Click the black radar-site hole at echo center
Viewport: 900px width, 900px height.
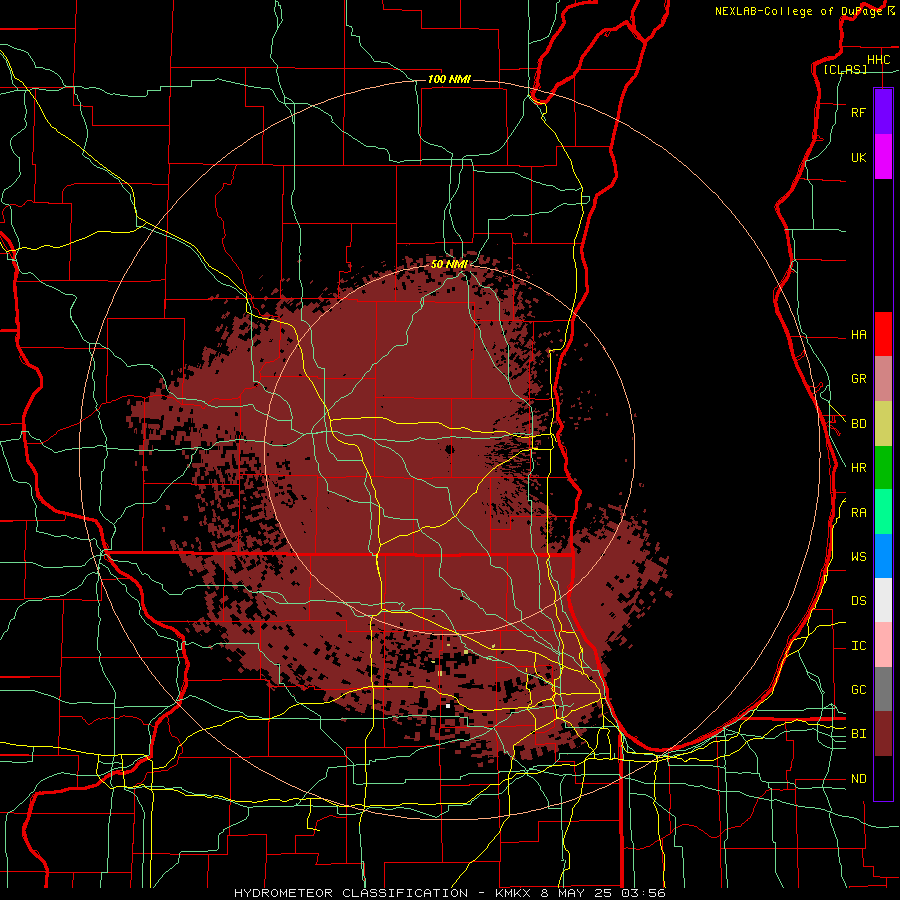(x=449, y=449)
